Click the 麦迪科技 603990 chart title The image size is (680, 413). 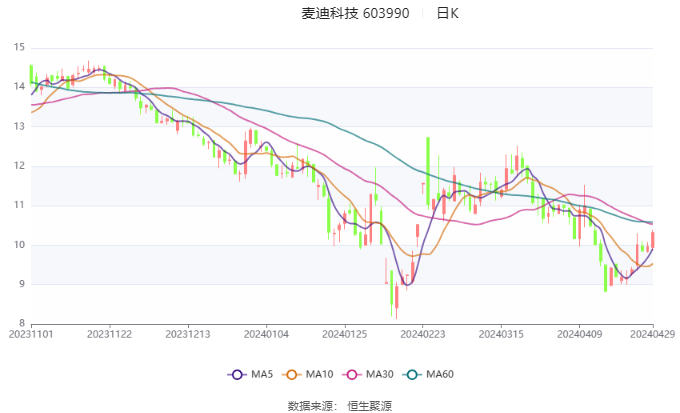click(x=355, y=13)
